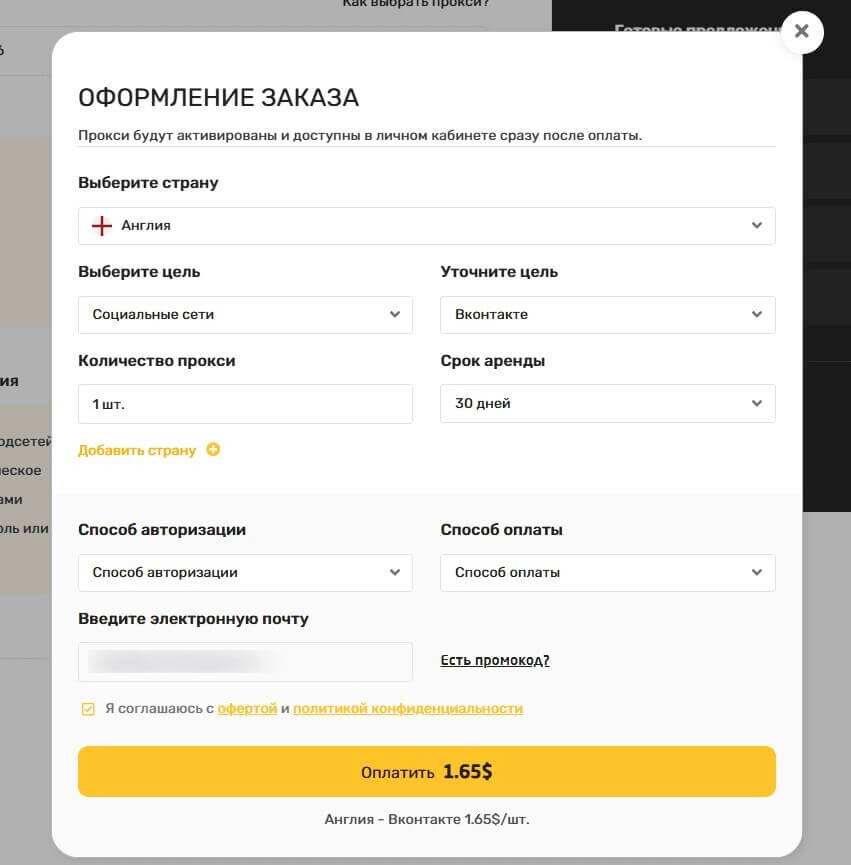Screen dimensions: 851x865
Task: Open the Англия country dropdown
Action: coord(427,226)
